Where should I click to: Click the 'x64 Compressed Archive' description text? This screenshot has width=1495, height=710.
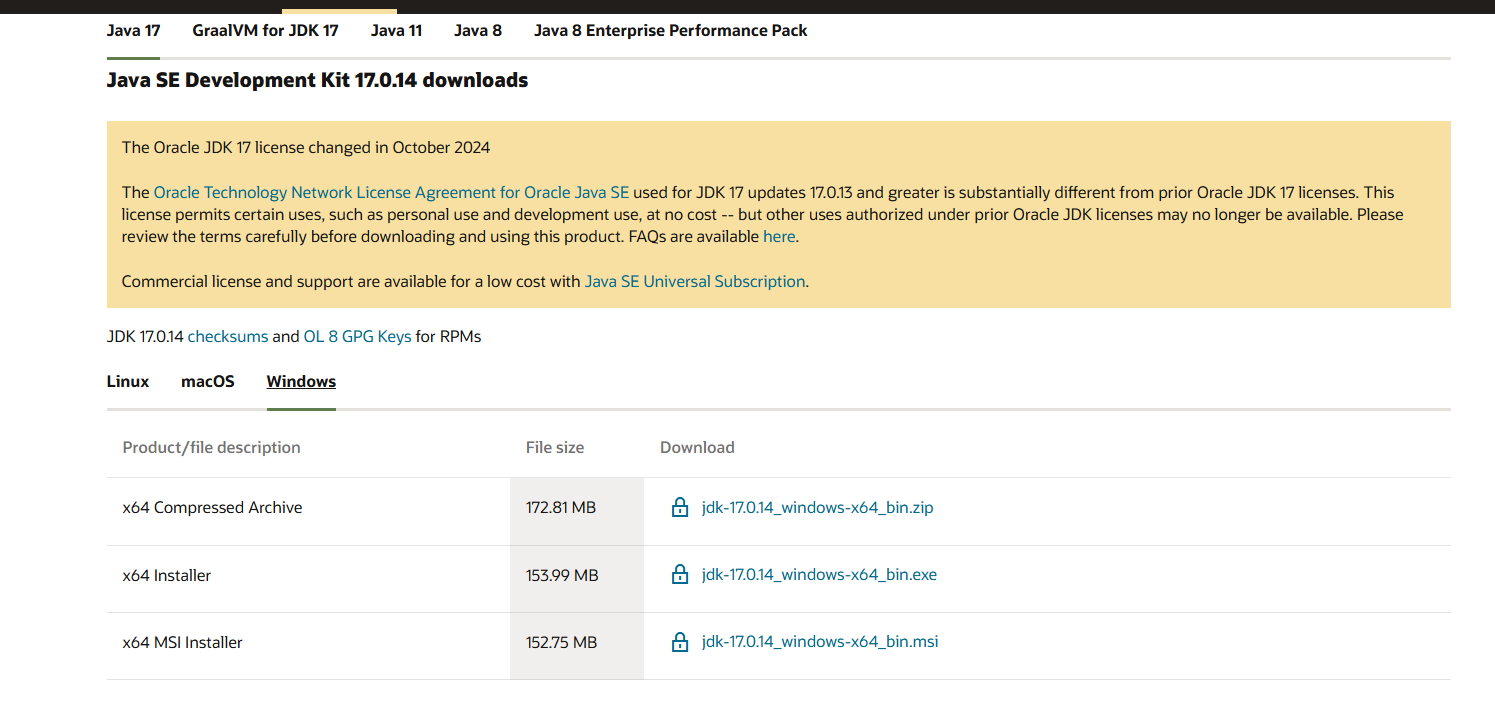click(x=212, y=507)
